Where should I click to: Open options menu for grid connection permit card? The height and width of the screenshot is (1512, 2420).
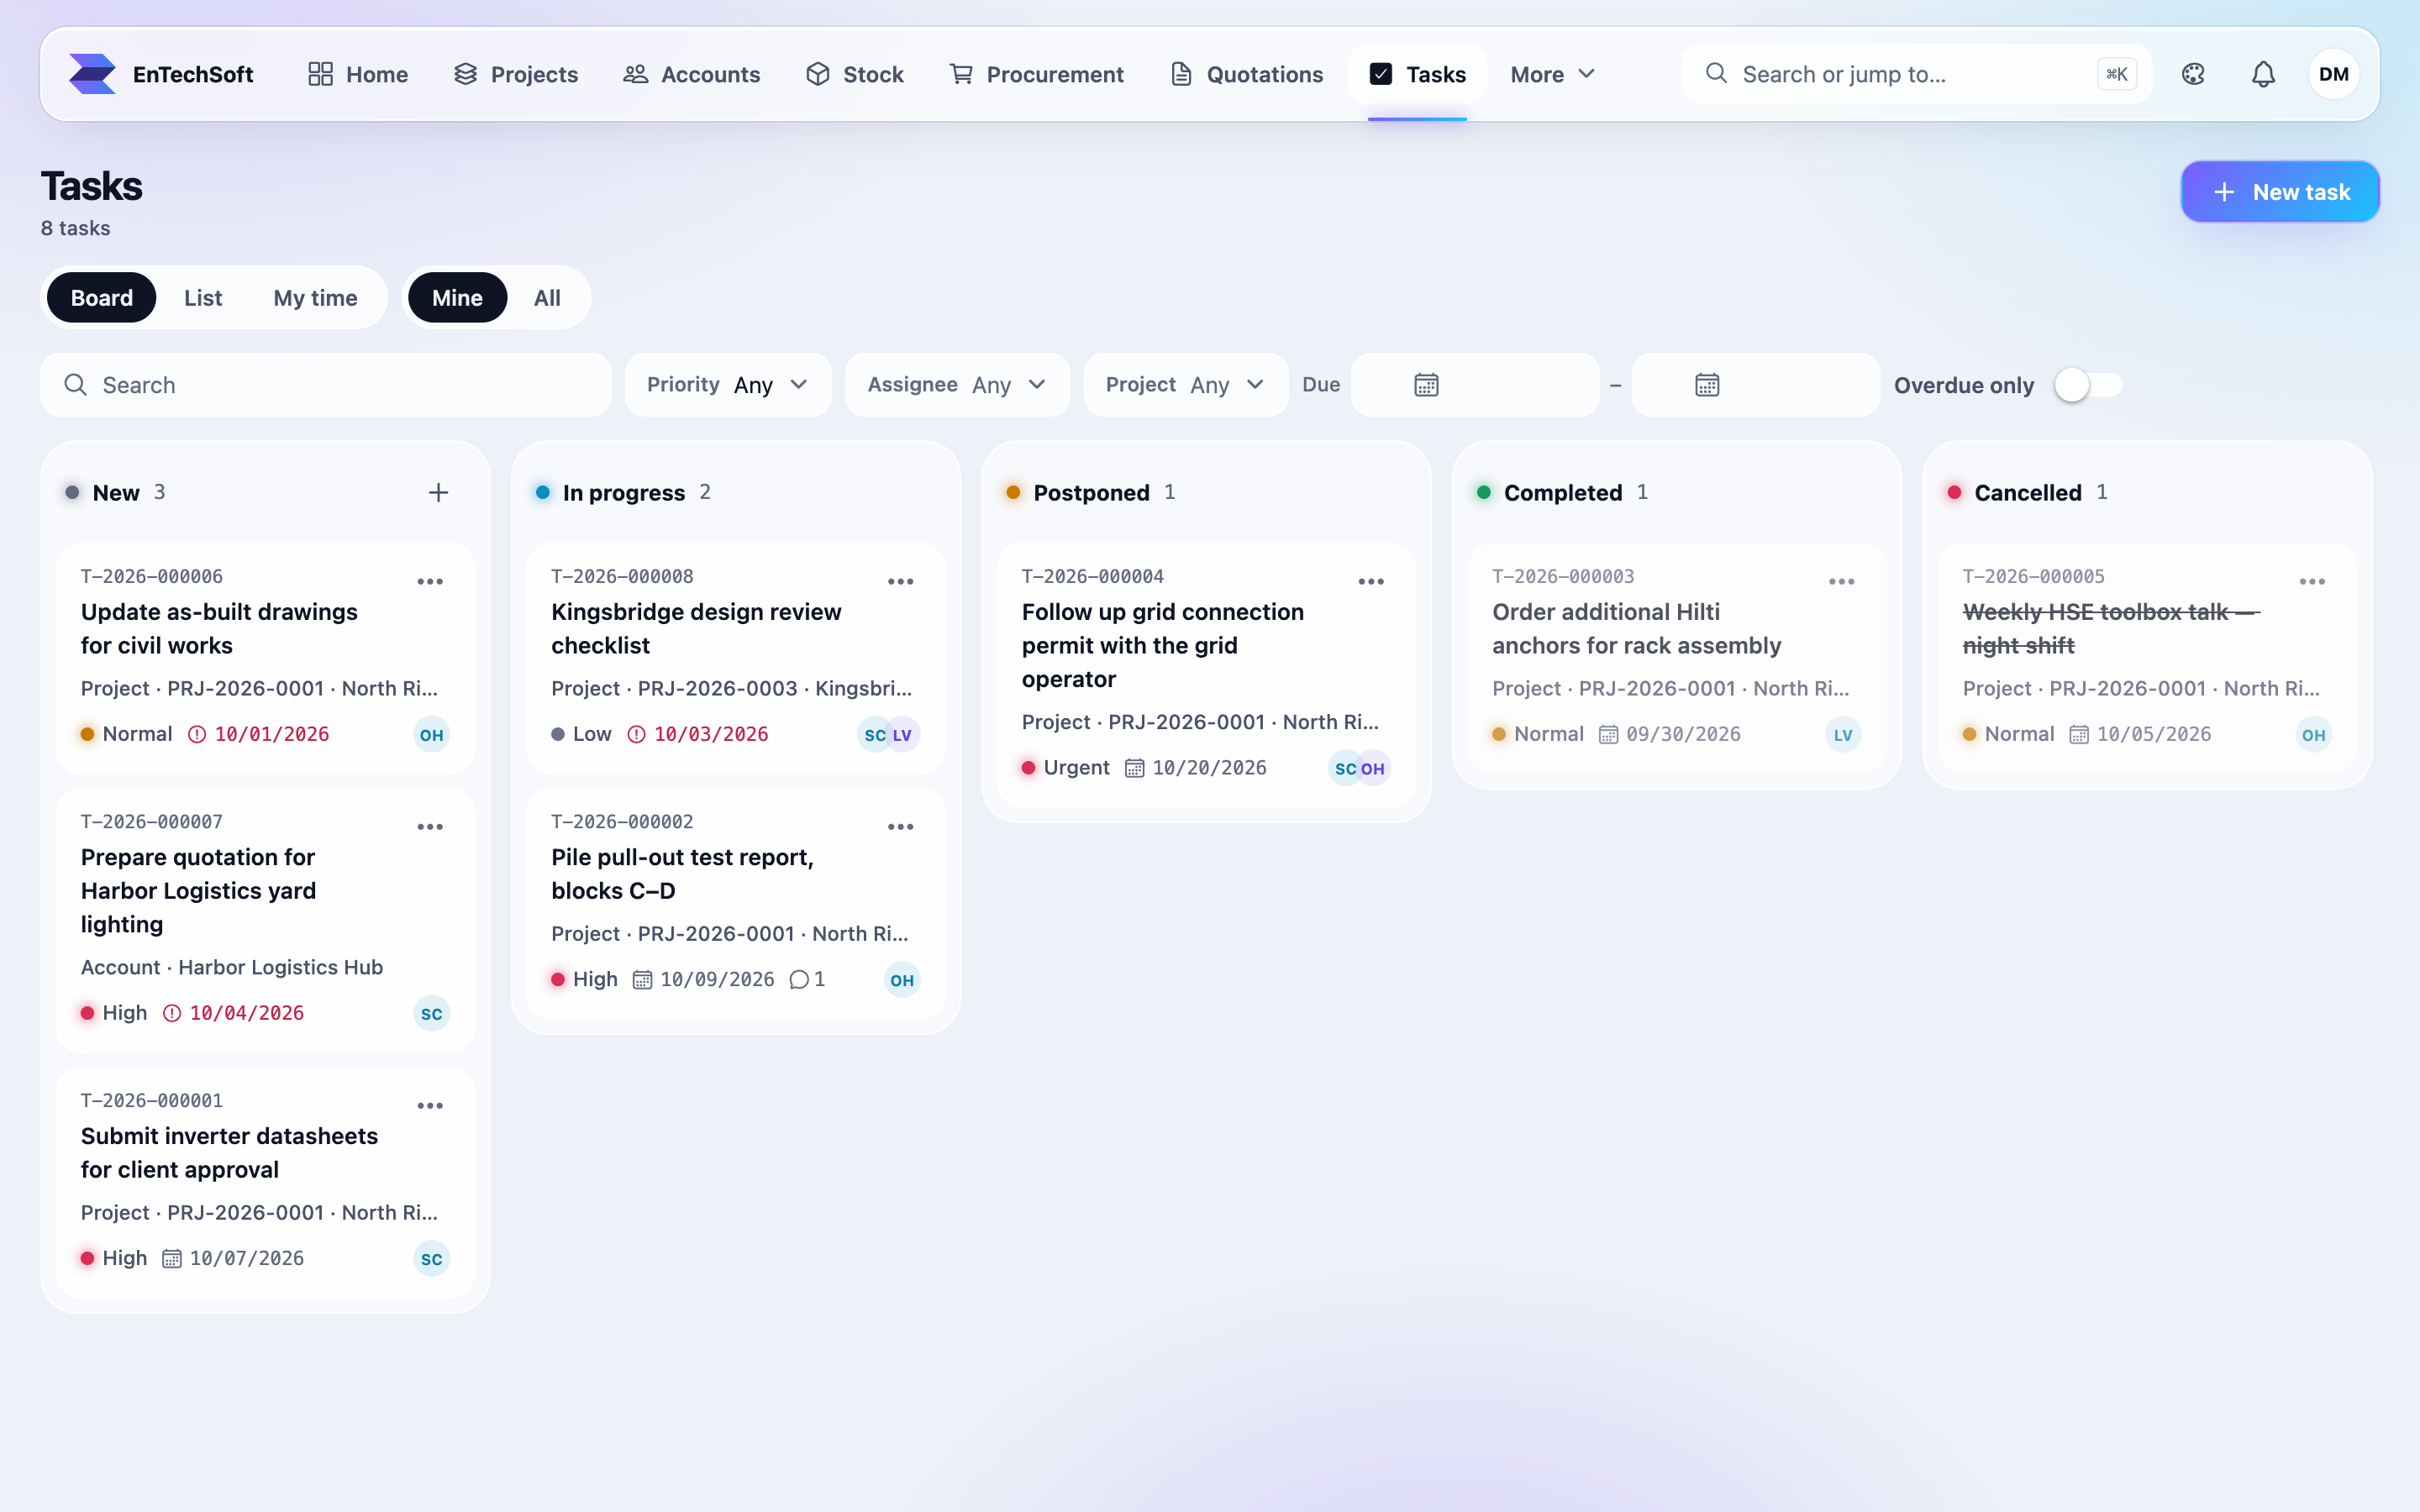click(1371, 581)
